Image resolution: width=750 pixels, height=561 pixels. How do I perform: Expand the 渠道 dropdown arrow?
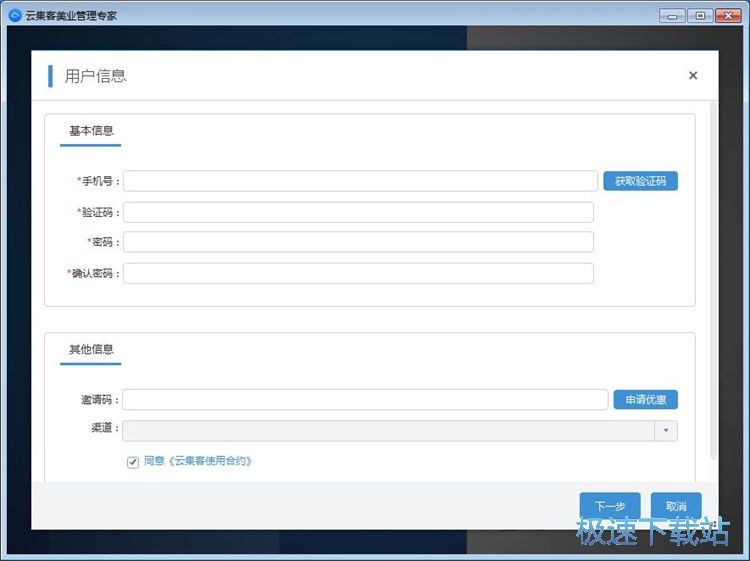coord(666,430)
